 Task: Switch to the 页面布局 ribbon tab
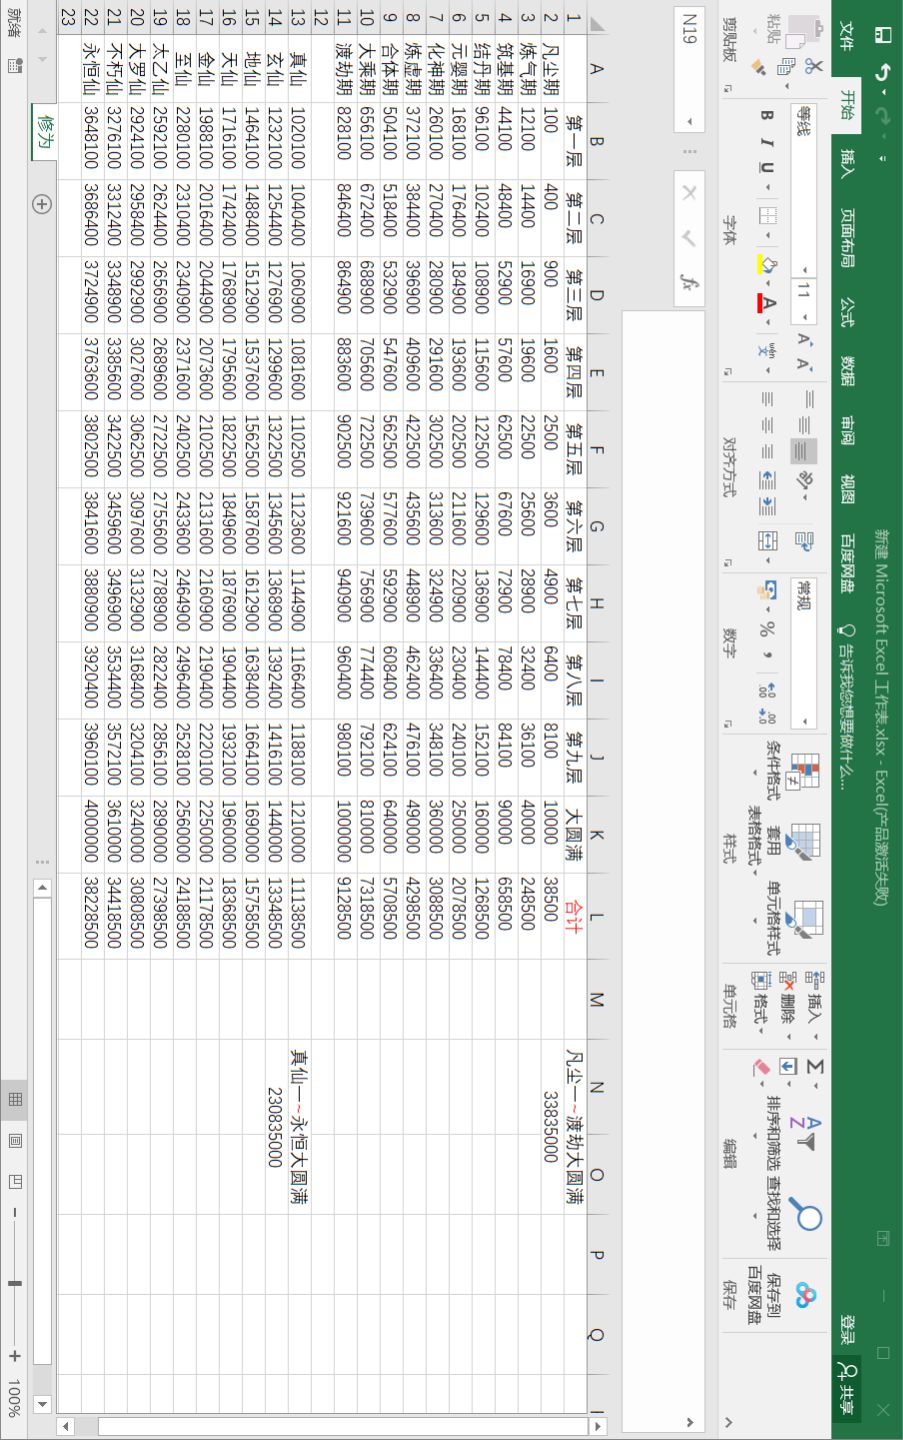coord(847,238)
